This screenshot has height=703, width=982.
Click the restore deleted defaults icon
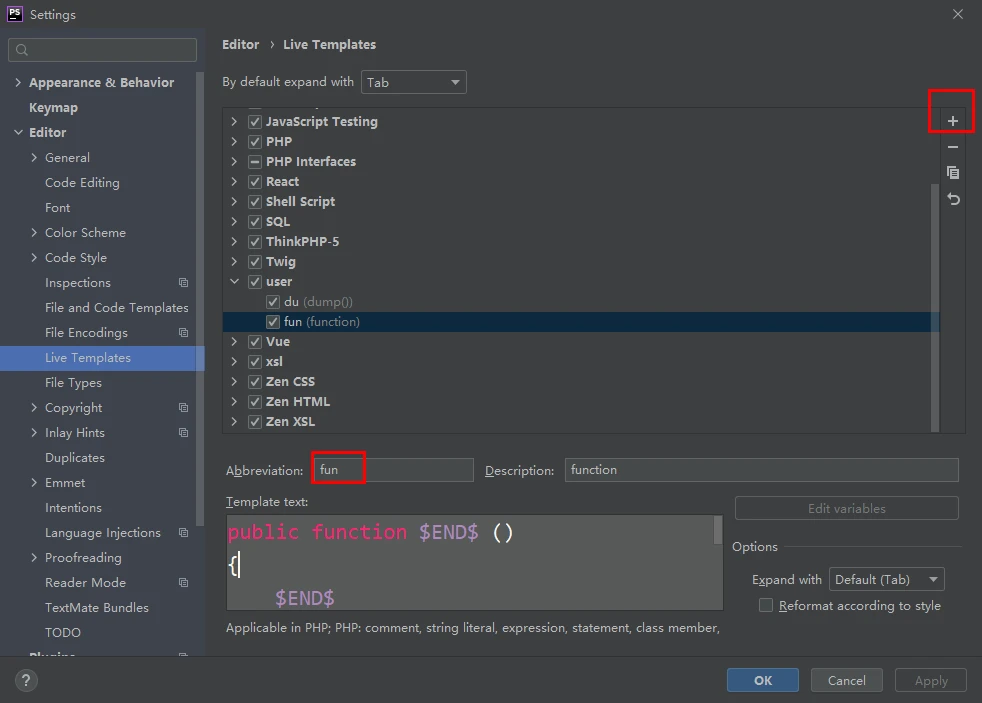point(952,199)
